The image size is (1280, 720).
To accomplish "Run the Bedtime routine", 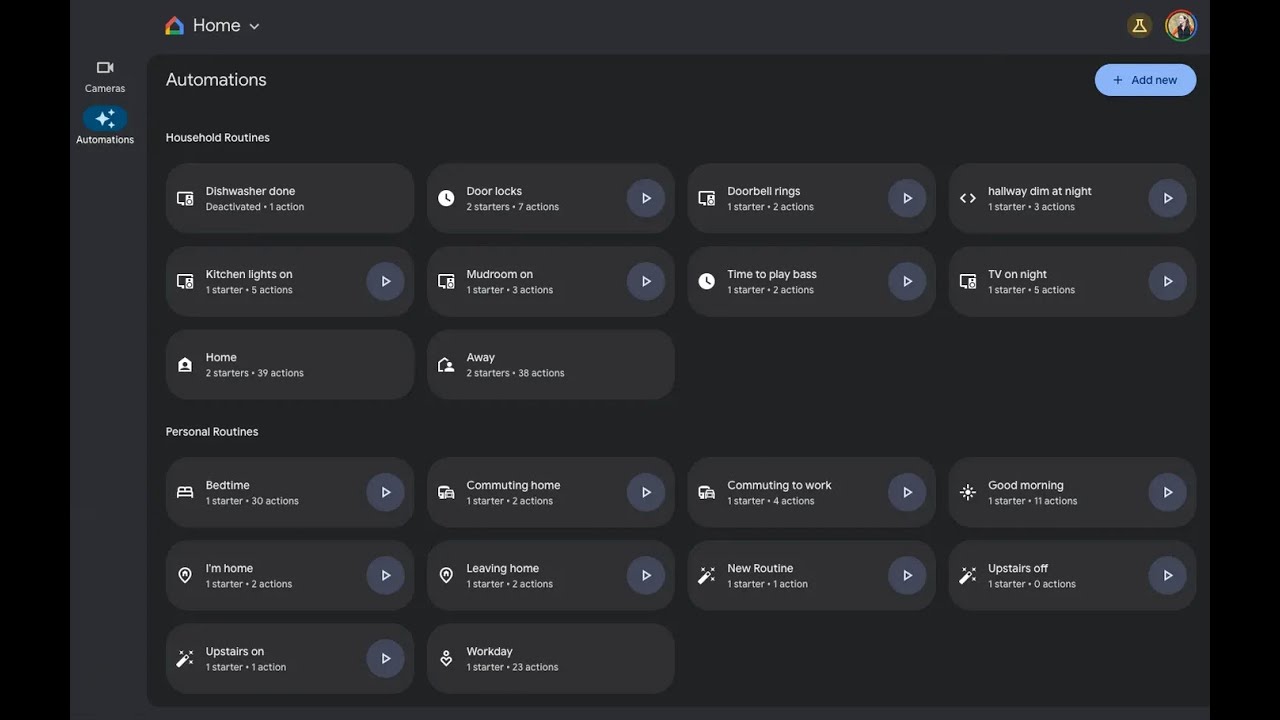I will 385,492.
